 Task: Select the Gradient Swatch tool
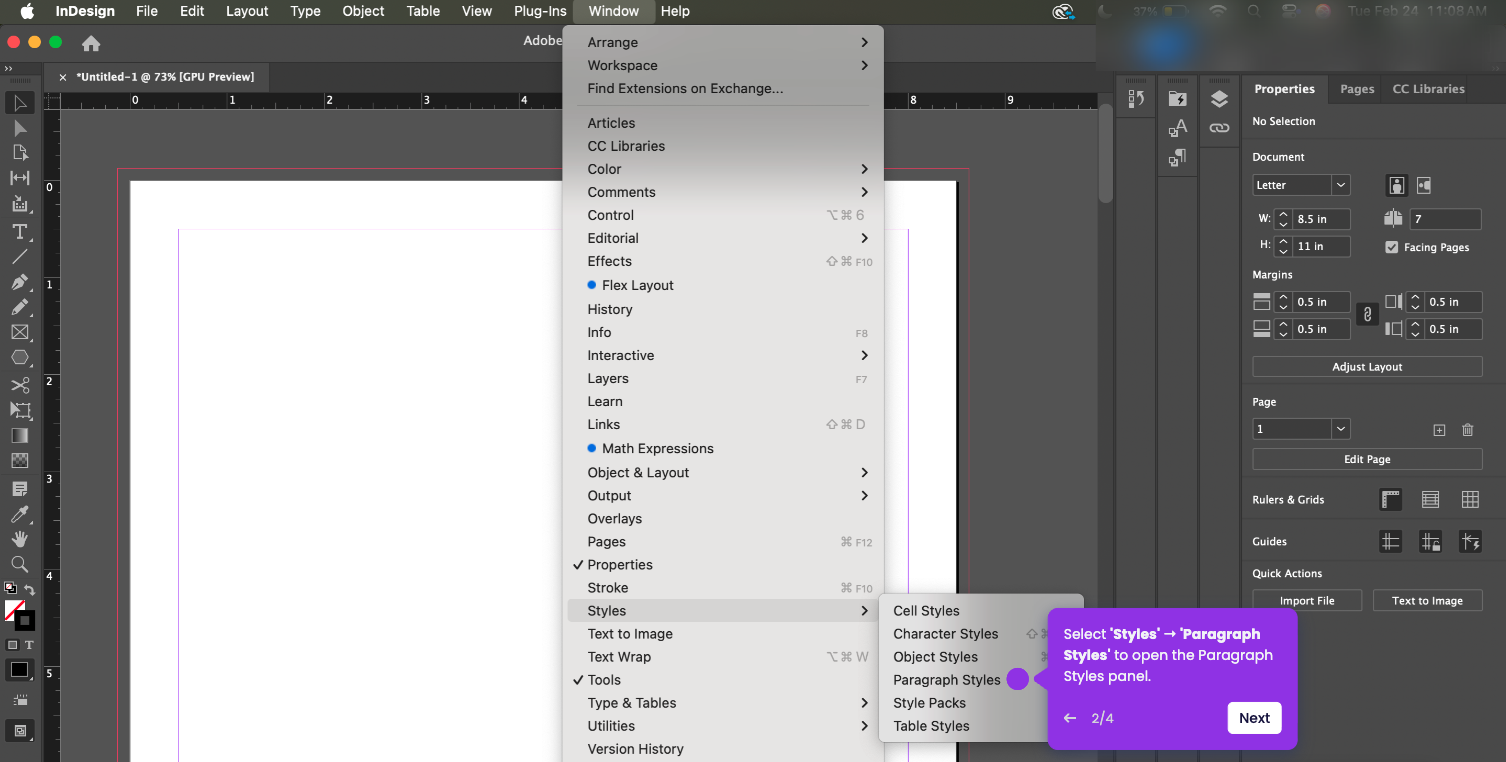coord(20,436)
